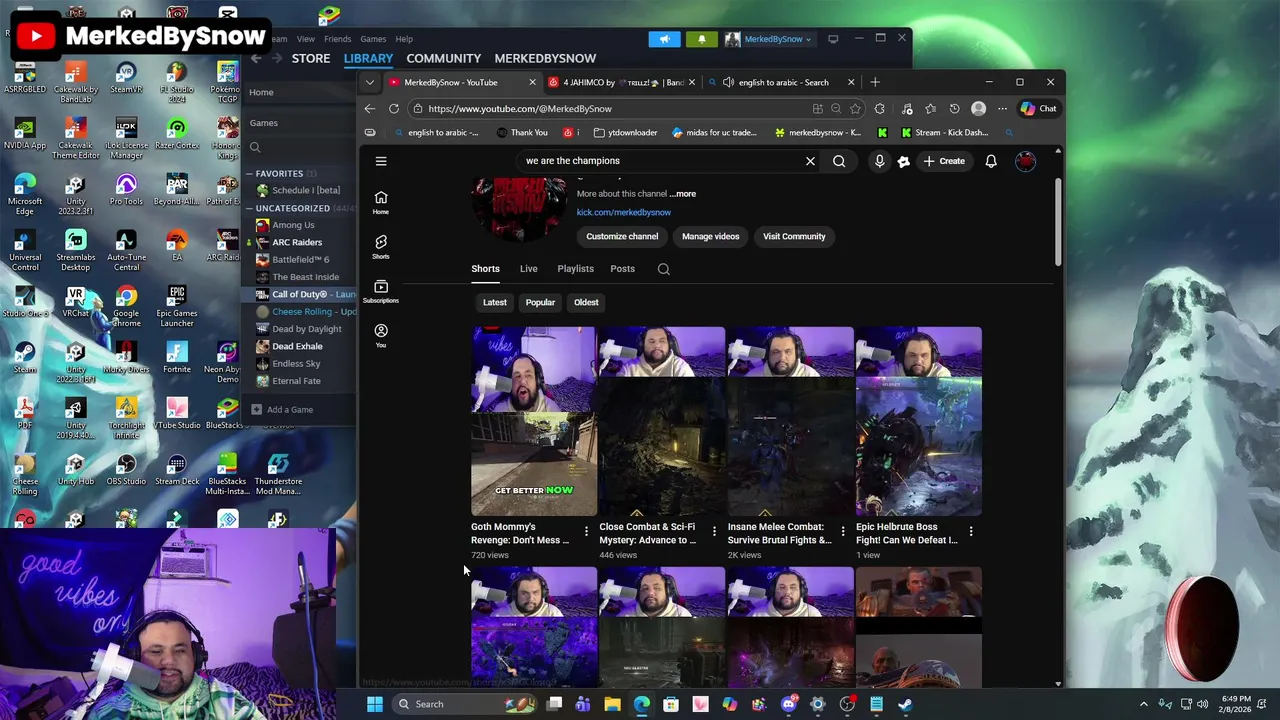Open Discord from the taskbar
Image resolution: width=1280 pixels, height=720 pixels.
point(788,704)
